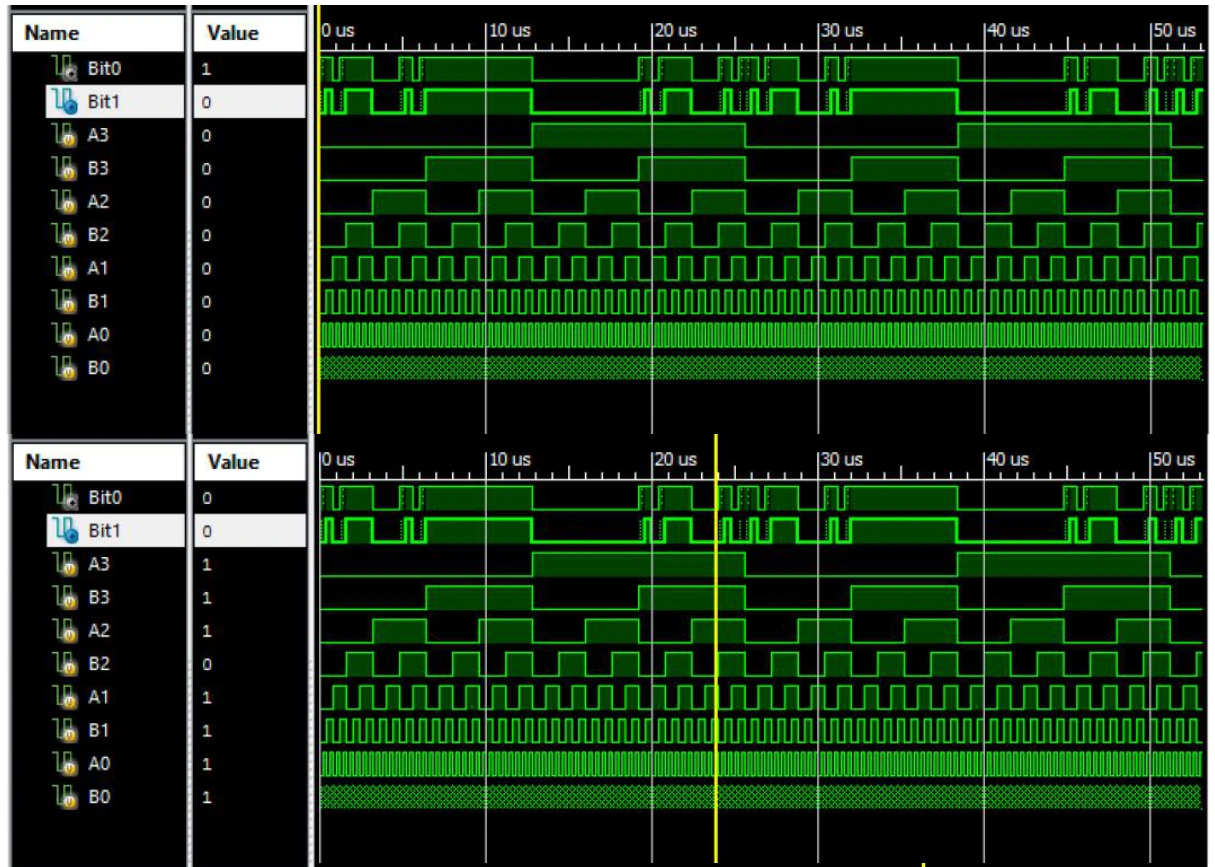1215x867 pixels.
Task: Click the 30 us mark on upper time ruler
Action: coord(843,31)
